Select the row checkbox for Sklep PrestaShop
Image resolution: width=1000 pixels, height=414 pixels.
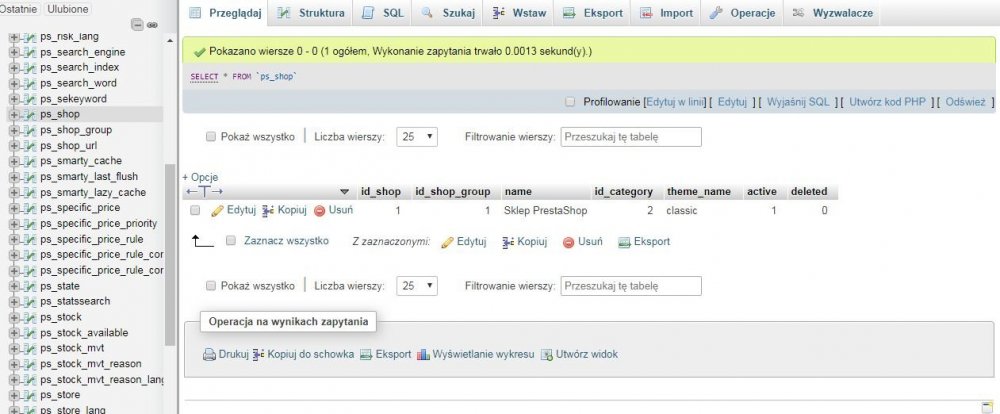[x=196, y=210]
